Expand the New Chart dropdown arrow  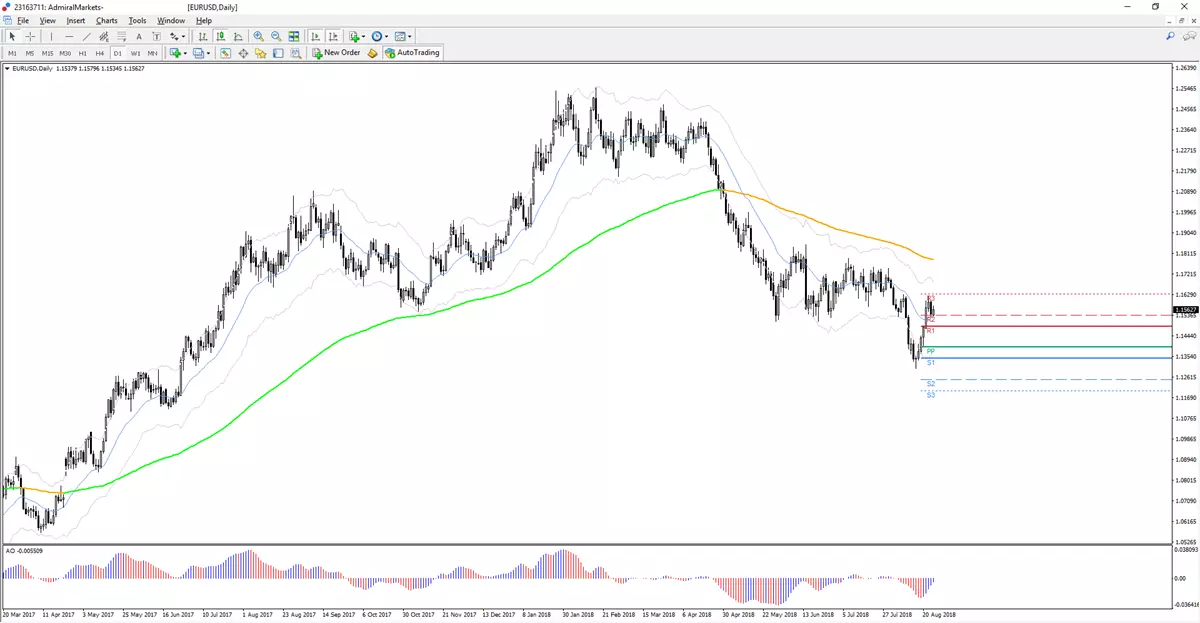point(185,53)
